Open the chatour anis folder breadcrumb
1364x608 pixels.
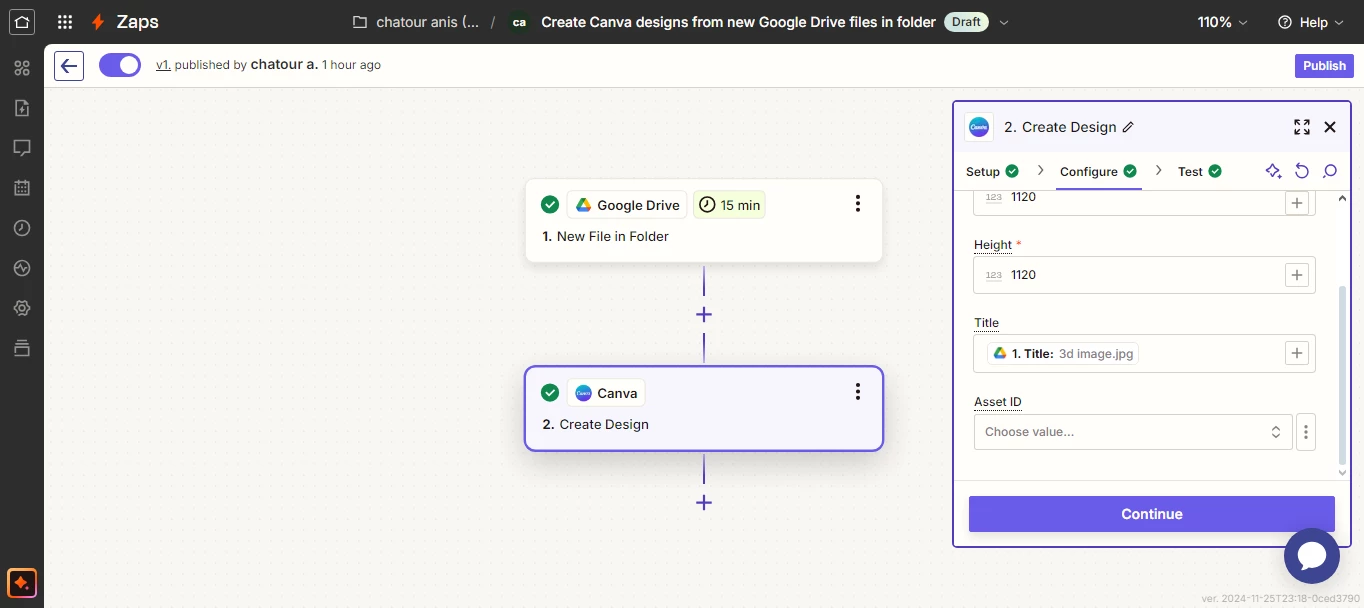(417, 22)
